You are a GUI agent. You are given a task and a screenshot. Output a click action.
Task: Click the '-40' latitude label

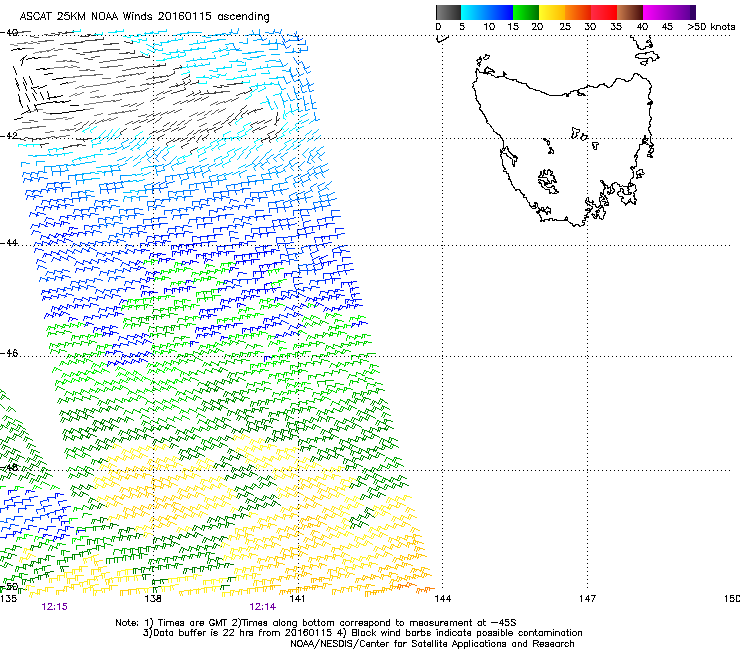coord(9,33)
